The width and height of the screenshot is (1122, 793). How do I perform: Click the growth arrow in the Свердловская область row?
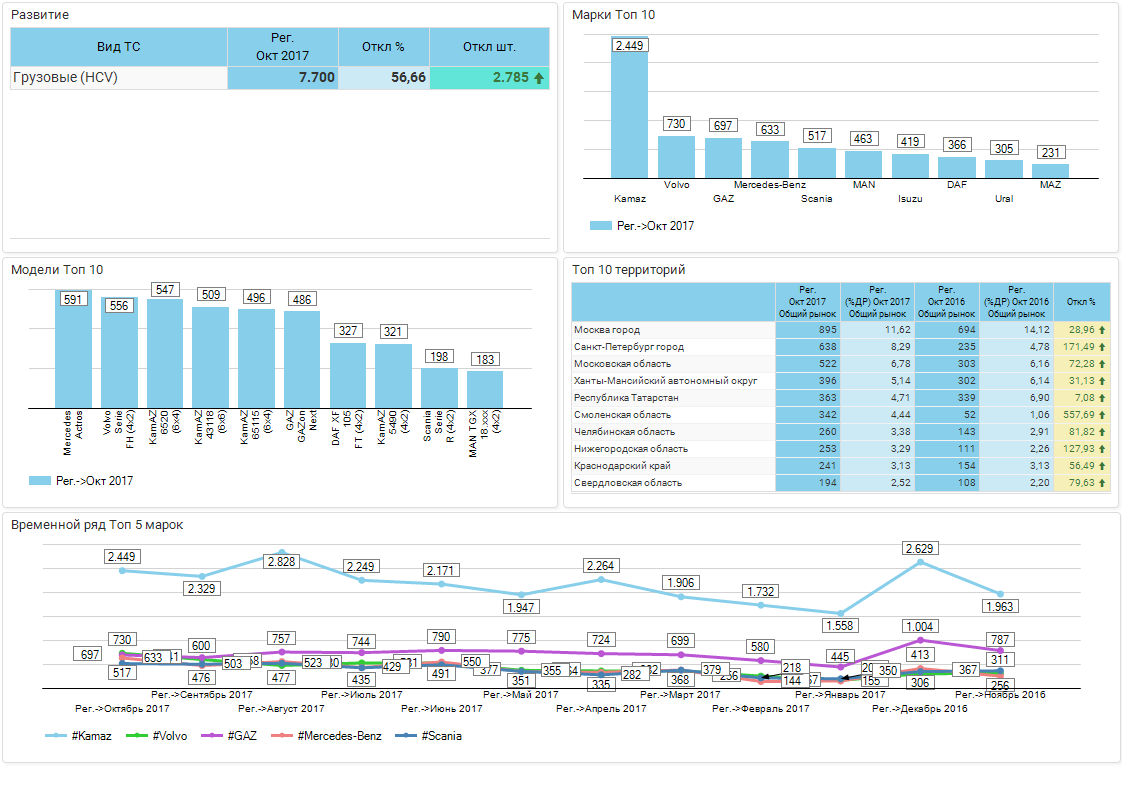pos(1102,483)
